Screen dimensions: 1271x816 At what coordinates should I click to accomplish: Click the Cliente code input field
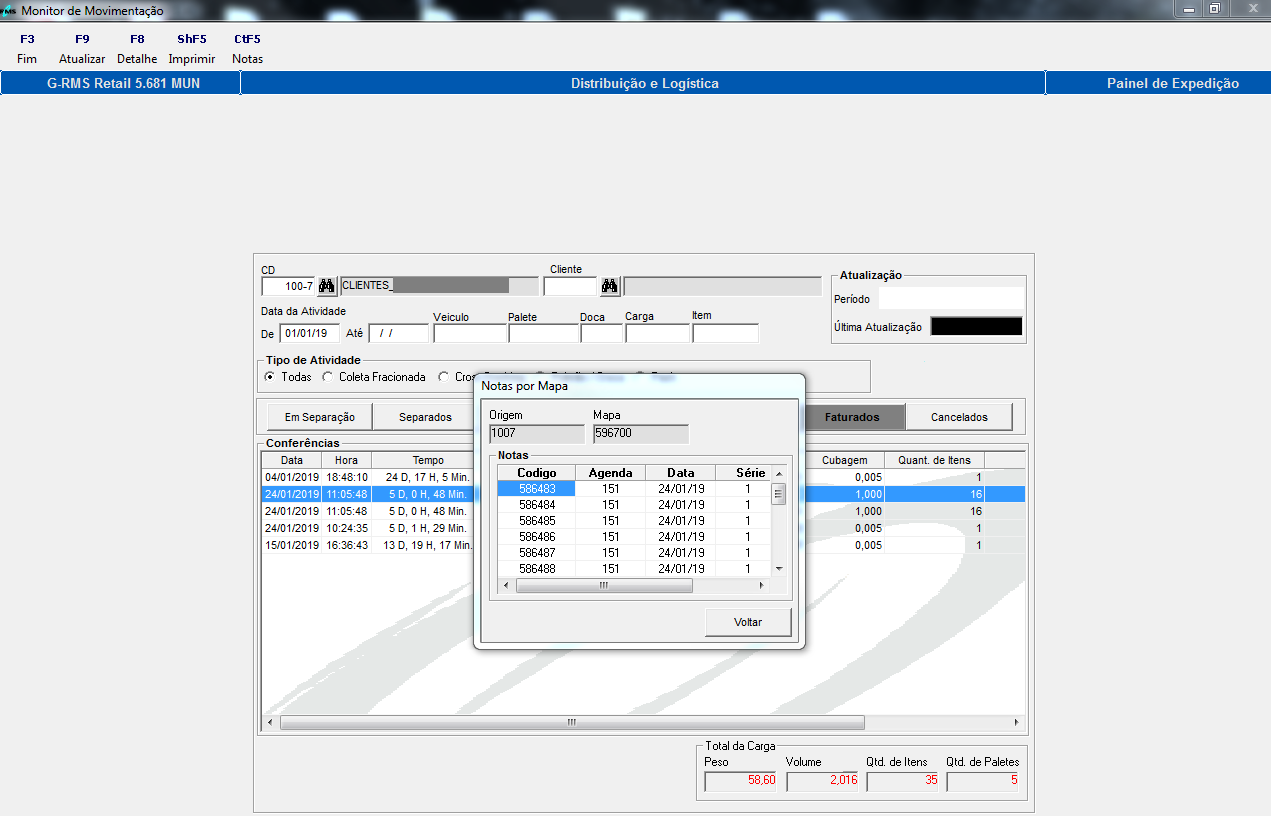[x=570, y=286]
